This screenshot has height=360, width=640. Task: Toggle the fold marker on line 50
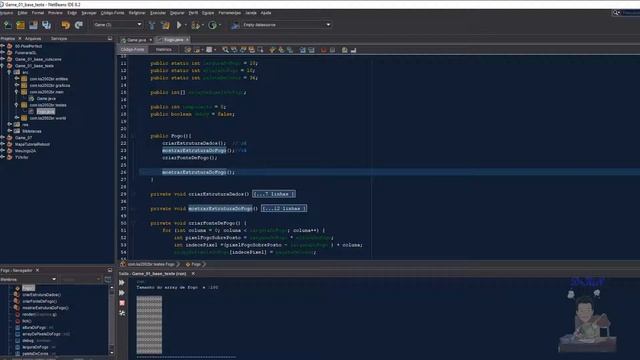(133, 223)
